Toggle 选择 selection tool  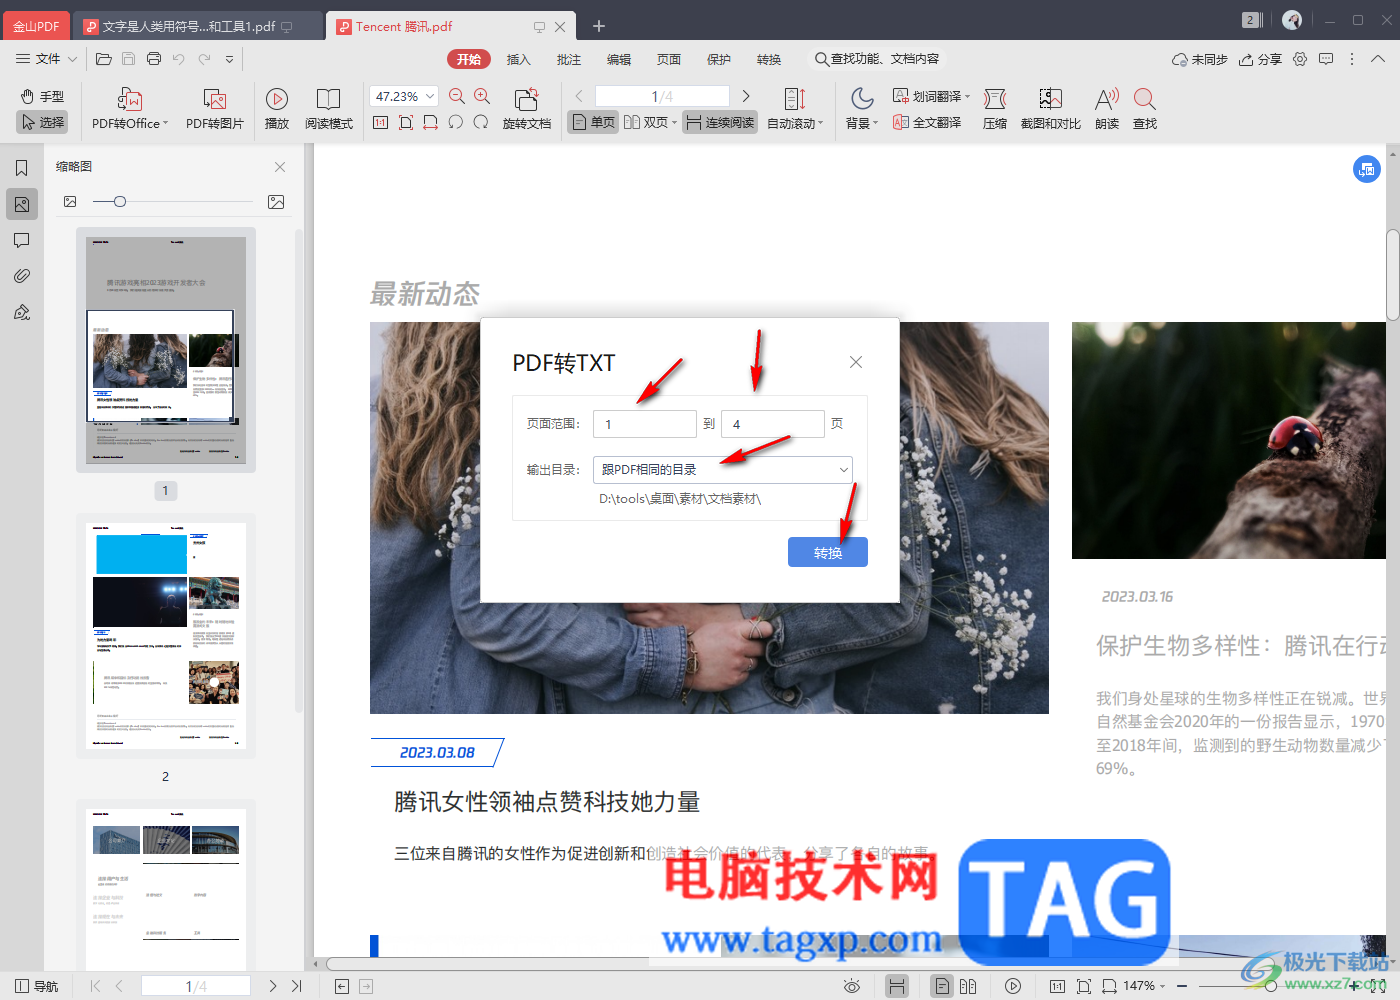(42, 122)
